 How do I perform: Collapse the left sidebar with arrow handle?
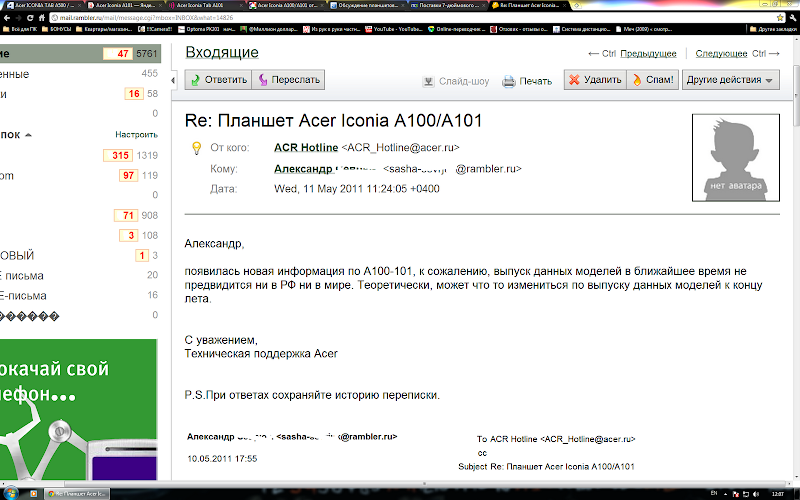(173, 80)
